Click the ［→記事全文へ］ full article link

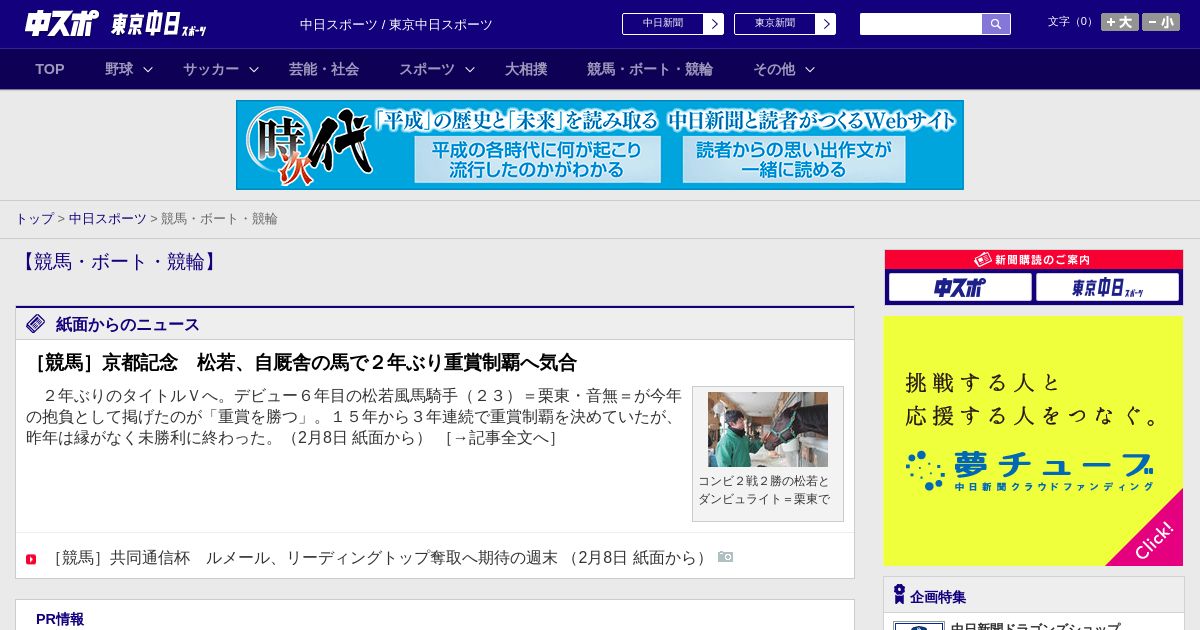[x=500, y=438]
